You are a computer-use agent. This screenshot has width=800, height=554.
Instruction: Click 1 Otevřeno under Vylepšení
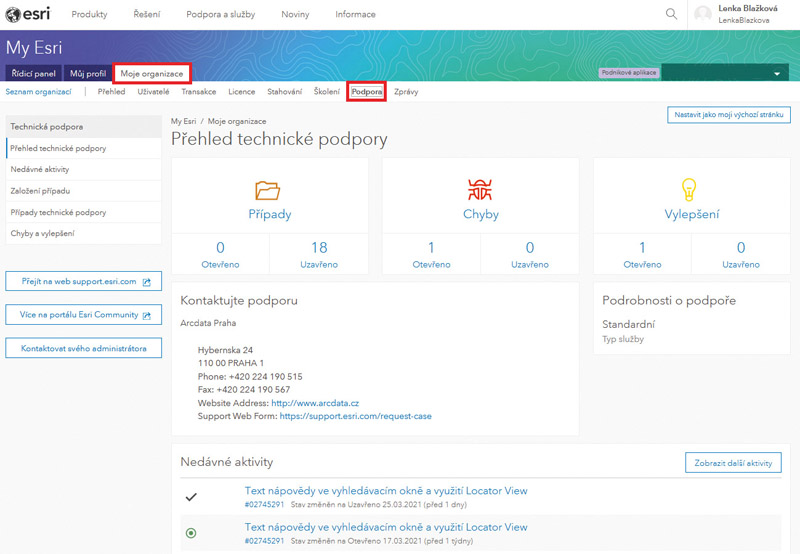point(642,254)
